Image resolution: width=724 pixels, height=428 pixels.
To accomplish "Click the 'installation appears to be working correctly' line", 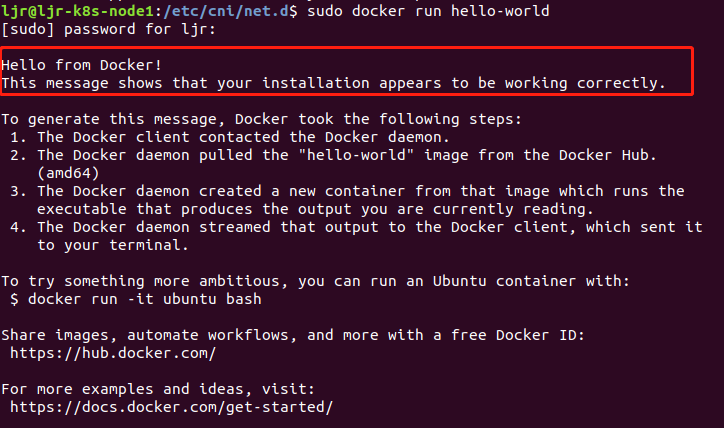I will click(x=333, y=82).
